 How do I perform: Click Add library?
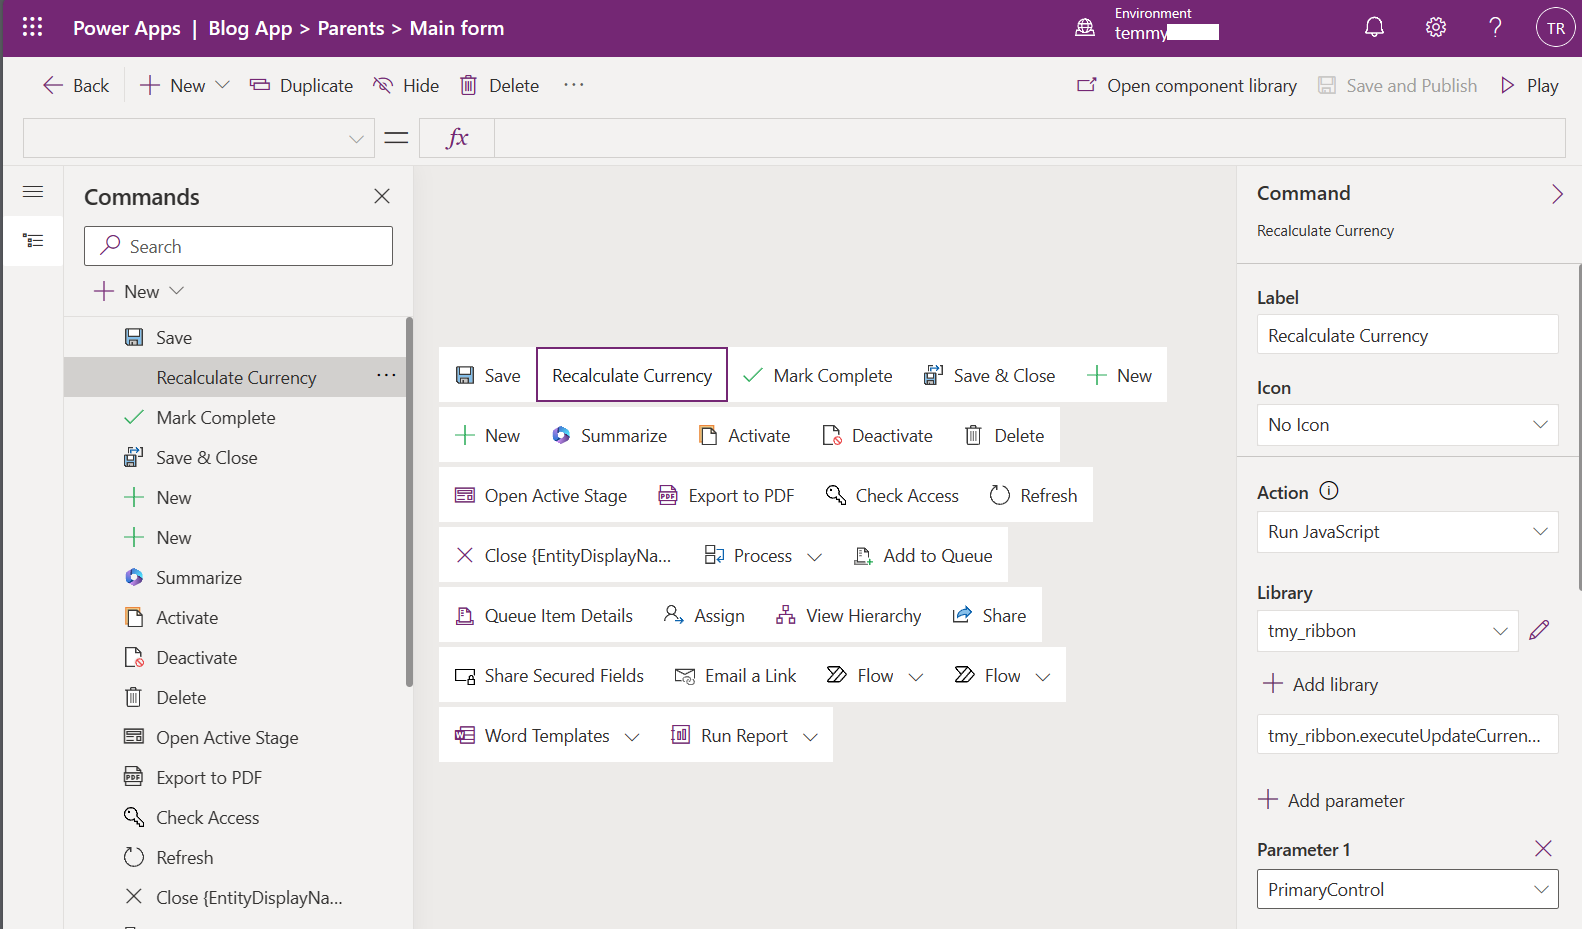pos(1320,684)
